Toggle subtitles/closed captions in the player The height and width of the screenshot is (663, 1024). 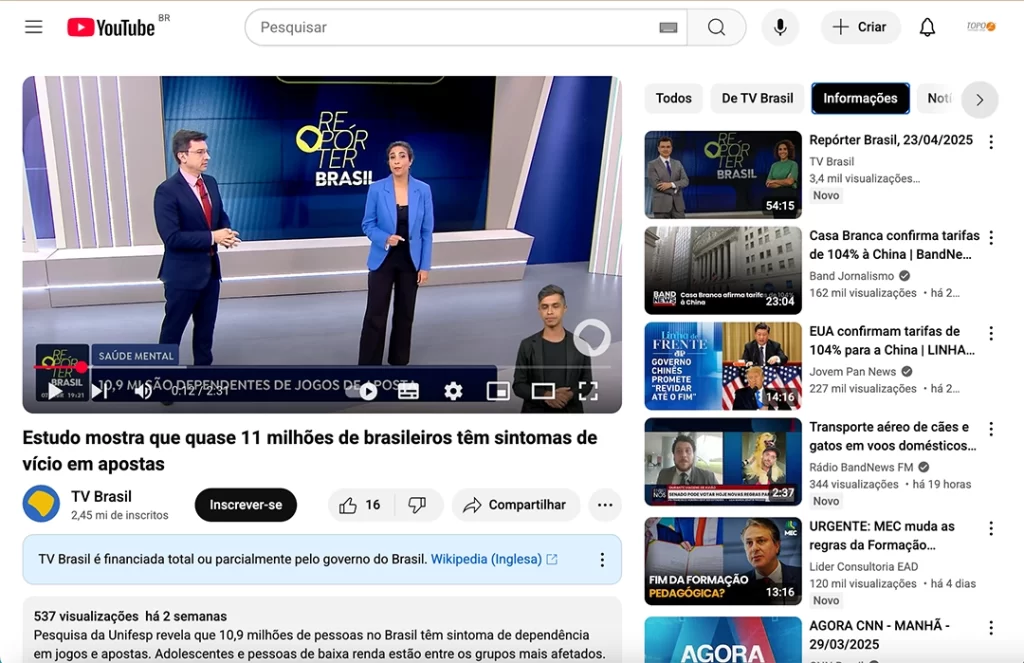(408, 391)
